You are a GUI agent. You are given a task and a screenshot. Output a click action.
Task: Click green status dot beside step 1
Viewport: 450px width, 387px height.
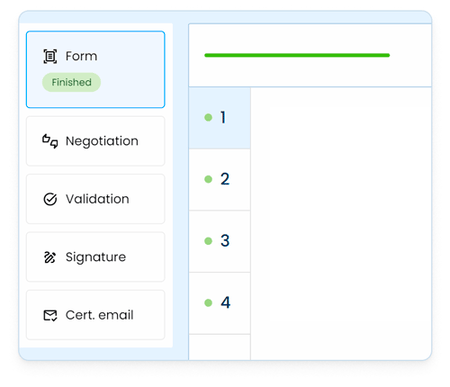[208, 117]
